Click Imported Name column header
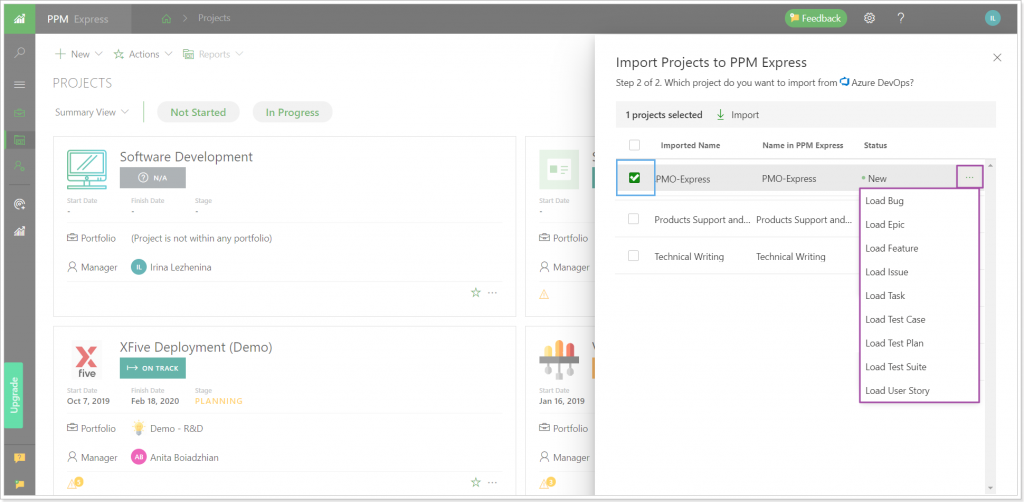The height and width of the screenshot is (502, 1024). [x=688, y=145]
